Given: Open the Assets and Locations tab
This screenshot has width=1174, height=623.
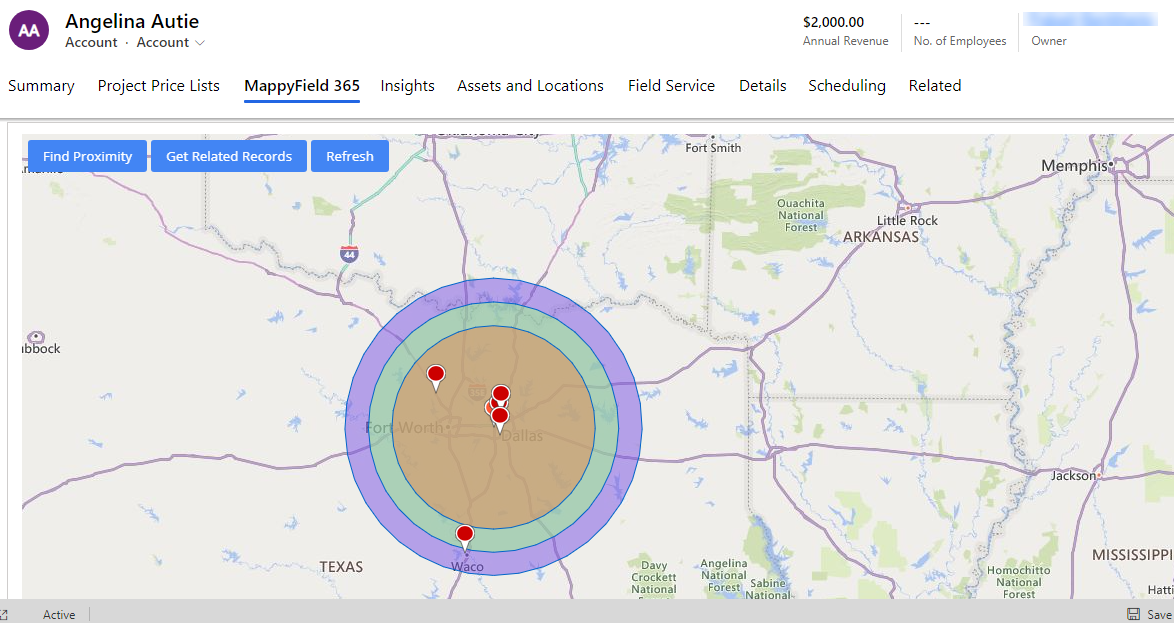Looking at the screenshot, I should click(x=530, y=86).
